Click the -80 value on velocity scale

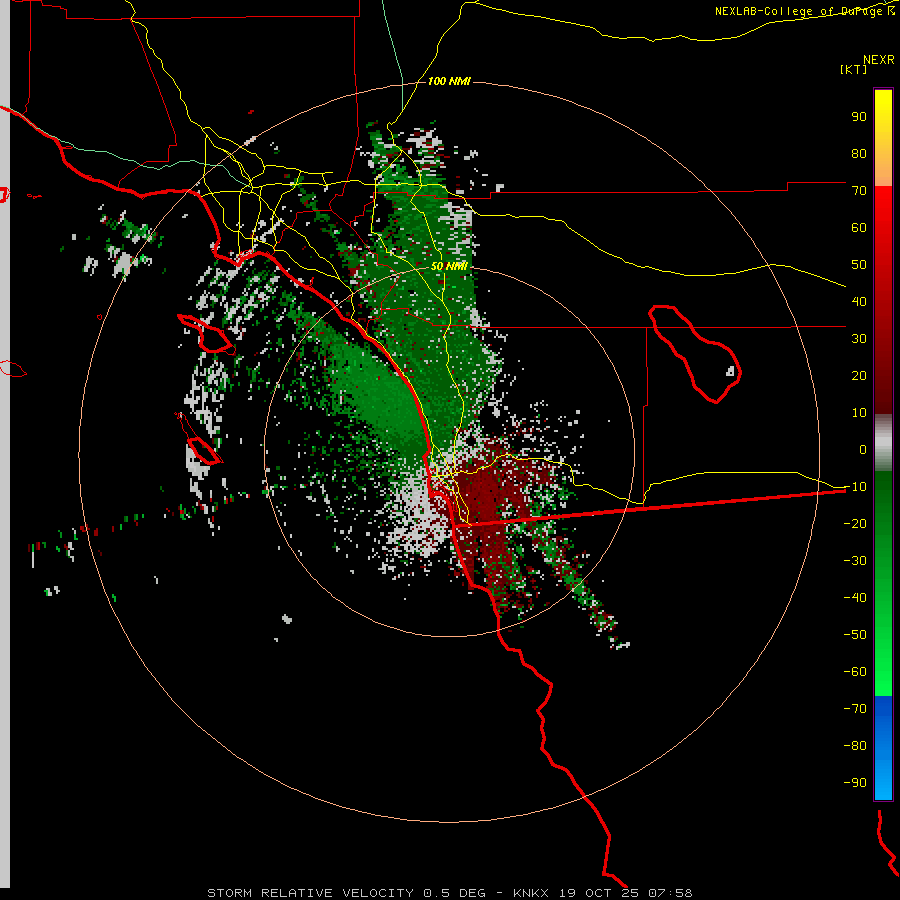855,746
